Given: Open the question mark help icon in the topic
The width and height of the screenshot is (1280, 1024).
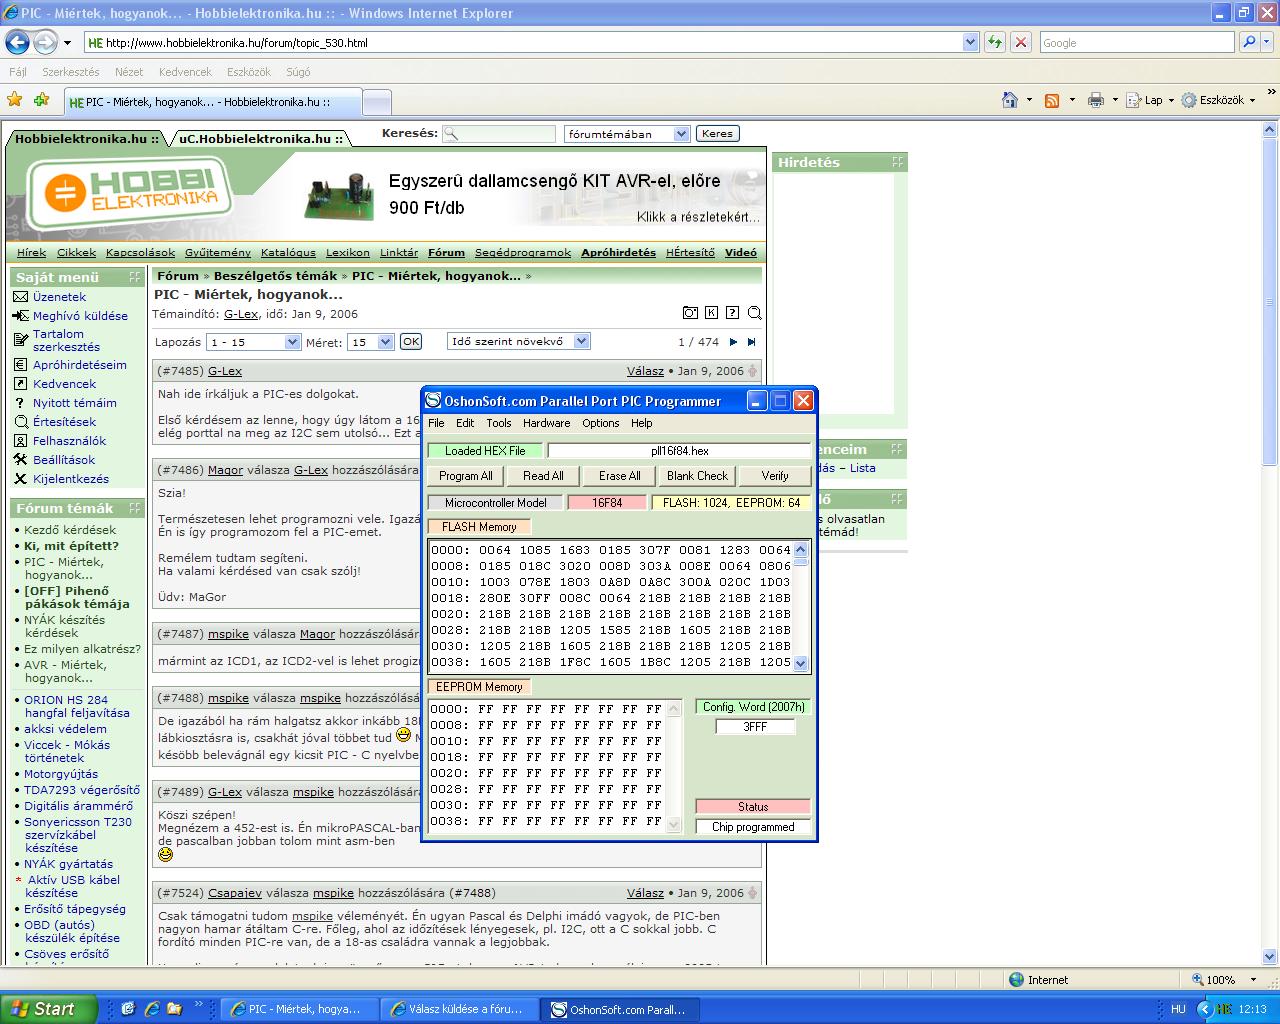Looking at the screenshot, I should 732,313.
